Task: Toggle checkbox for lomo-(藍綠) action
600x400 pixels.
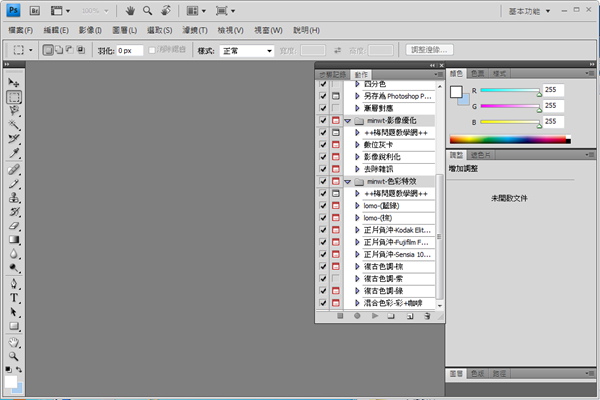Action: 322,205
